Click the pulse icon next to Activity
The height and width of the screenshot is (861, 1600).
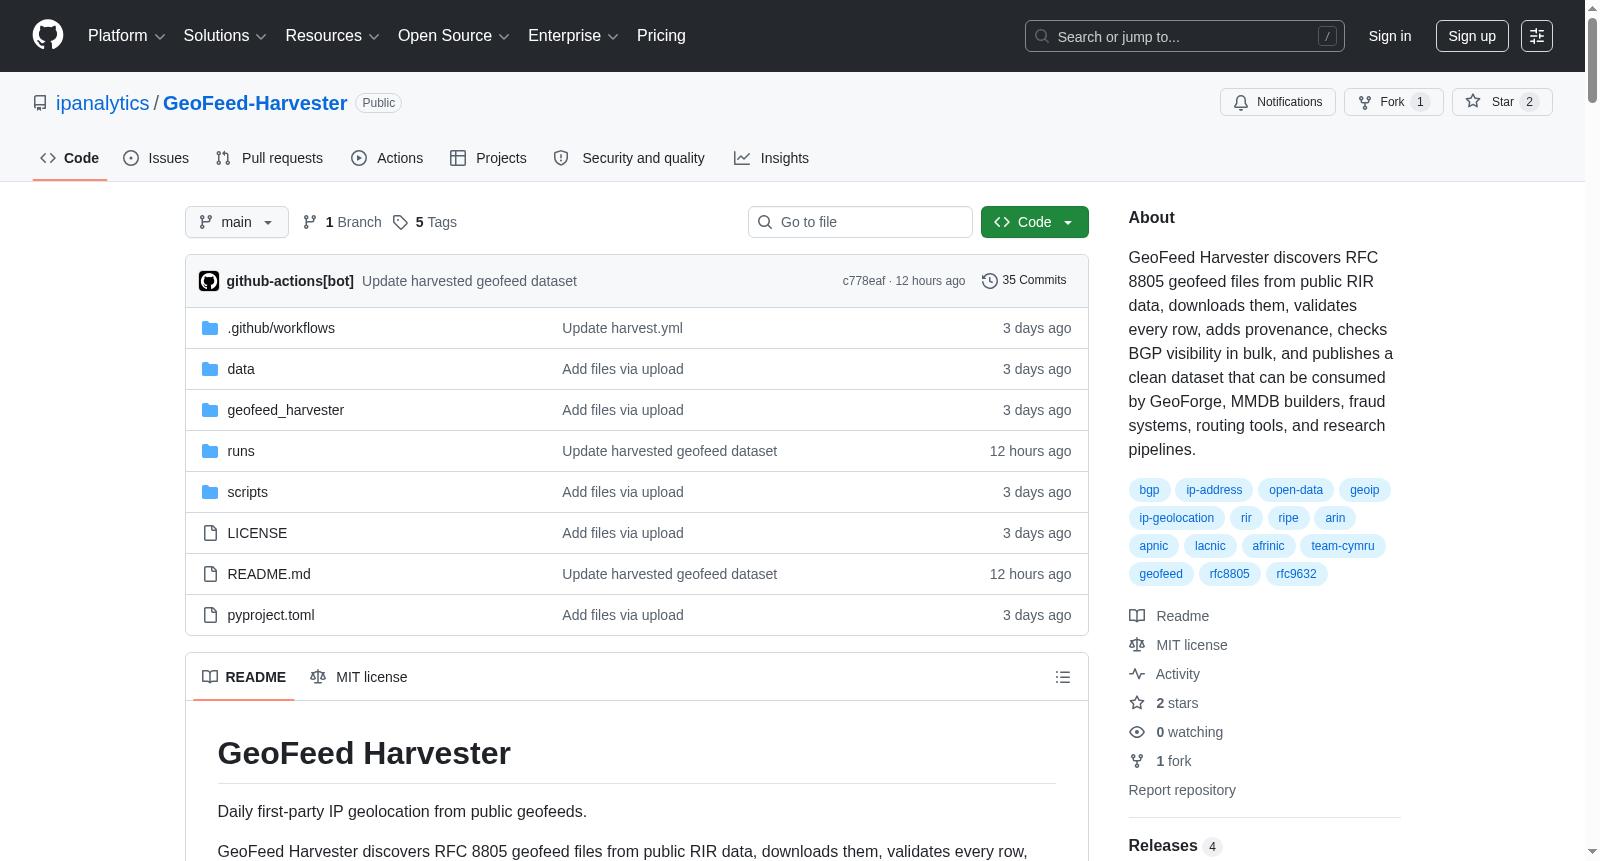(1137, 674)
